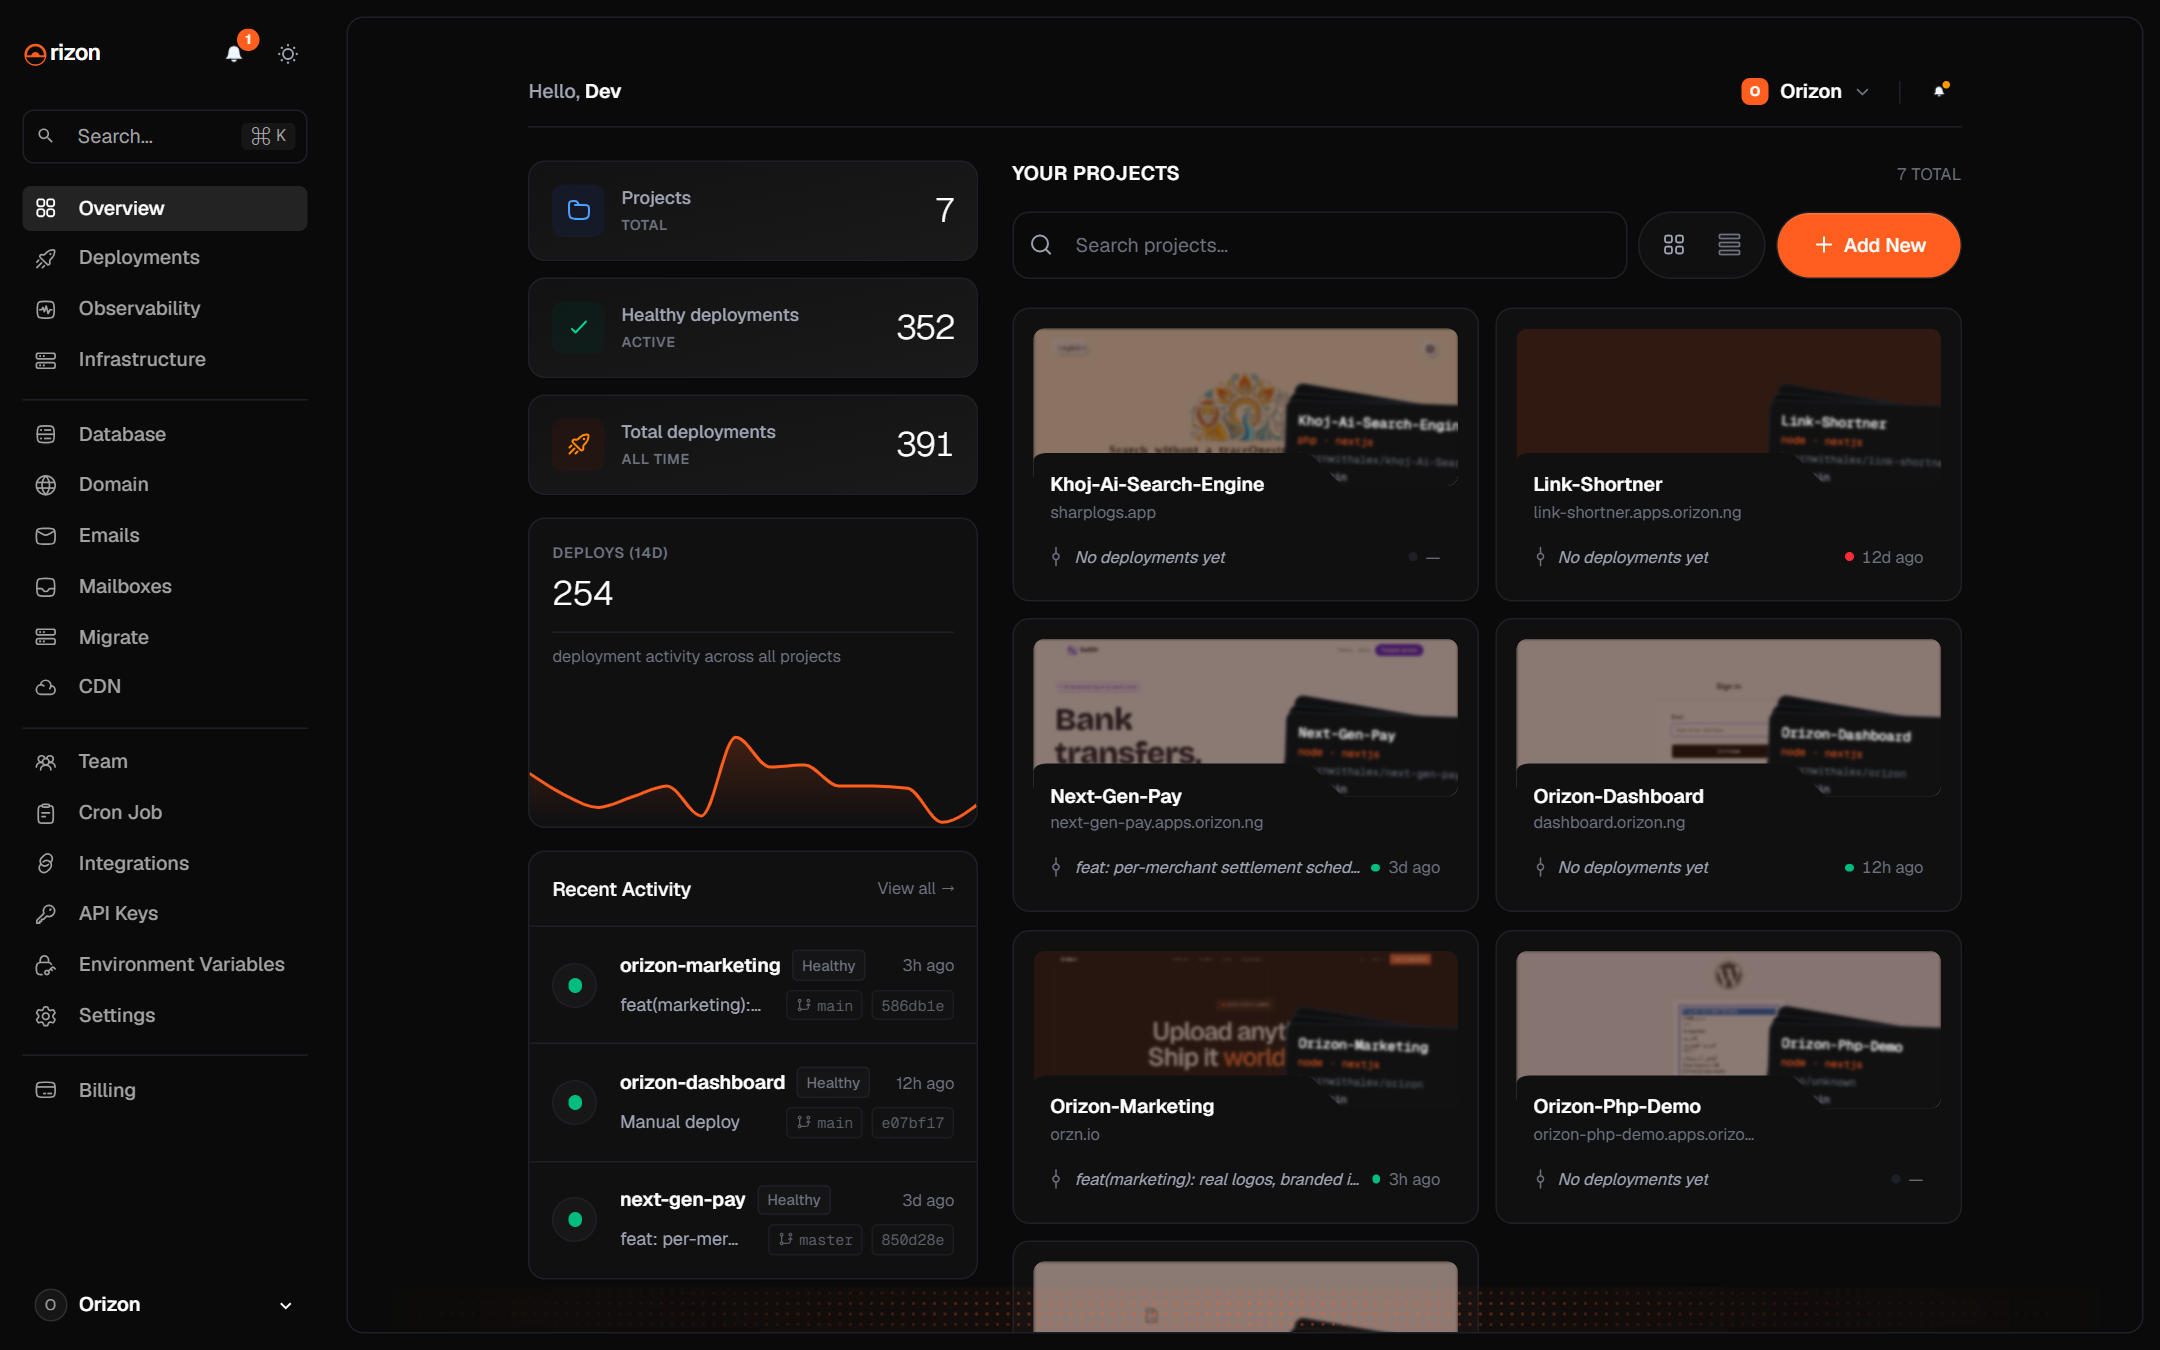The width and height of the screenshot is (2160, 1350).
Task: Click Environment Variables lock icon
Action: [46, 965]
